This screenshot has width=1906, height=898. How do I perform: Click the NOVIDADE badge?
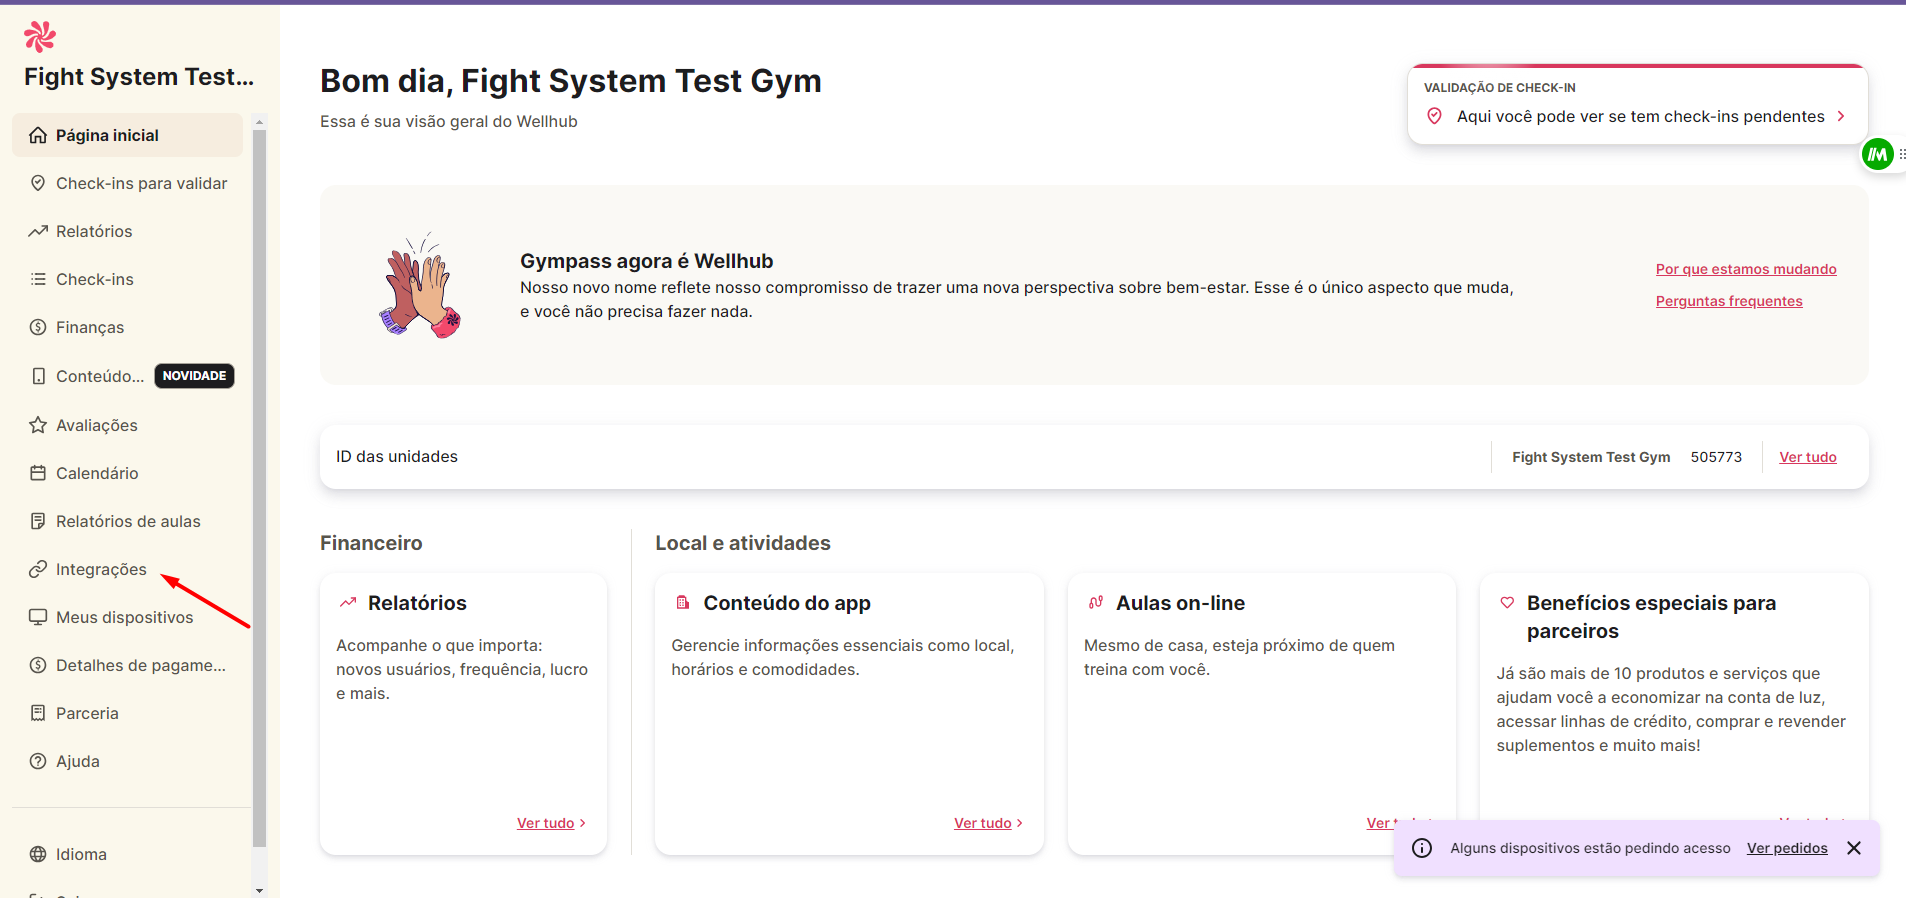tap(194, 376)
